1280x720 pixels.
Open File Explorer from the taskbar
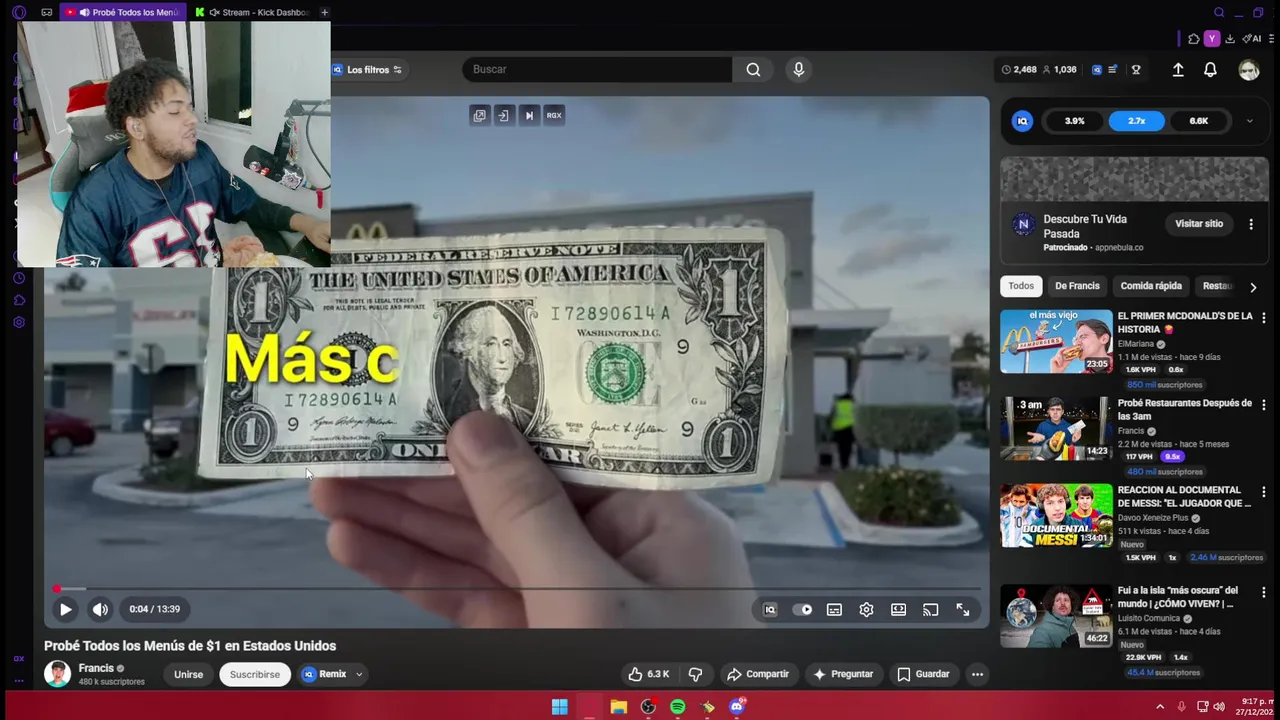point(619,707)
